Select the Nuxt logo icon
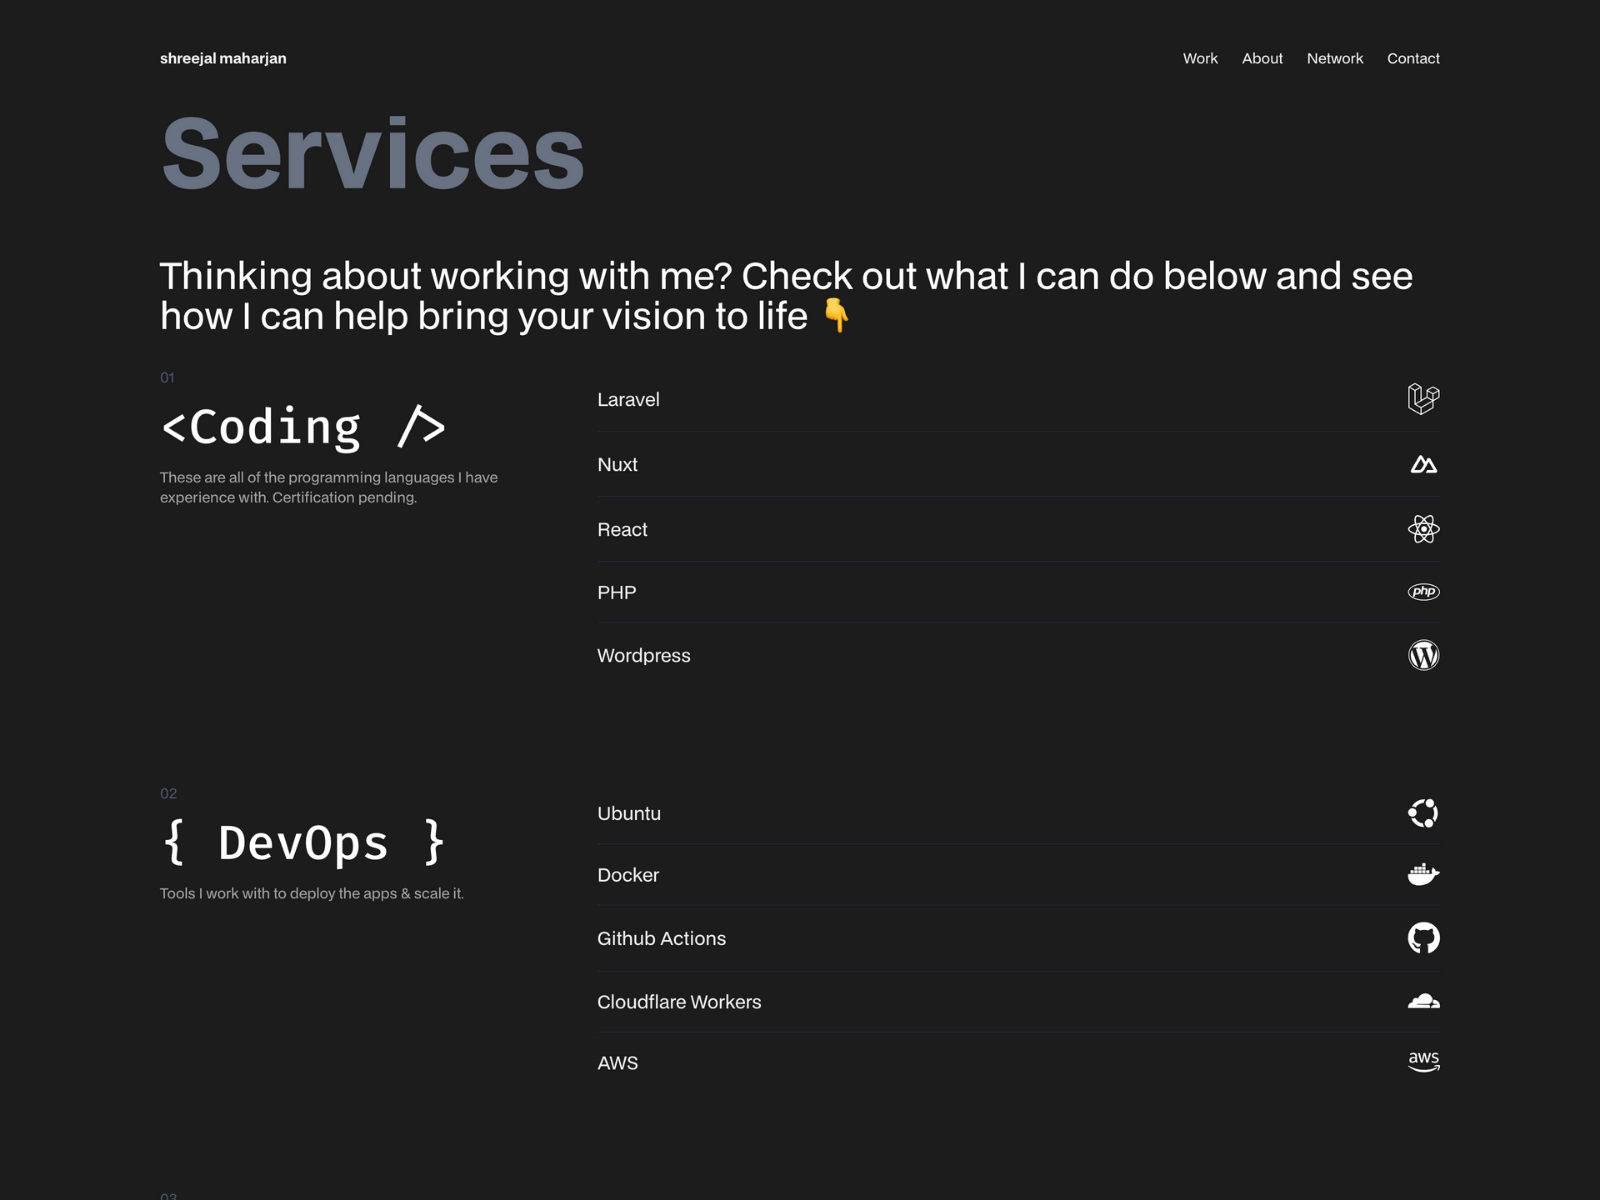The image size is (1600, 1200). click(x=1424, y=464)
